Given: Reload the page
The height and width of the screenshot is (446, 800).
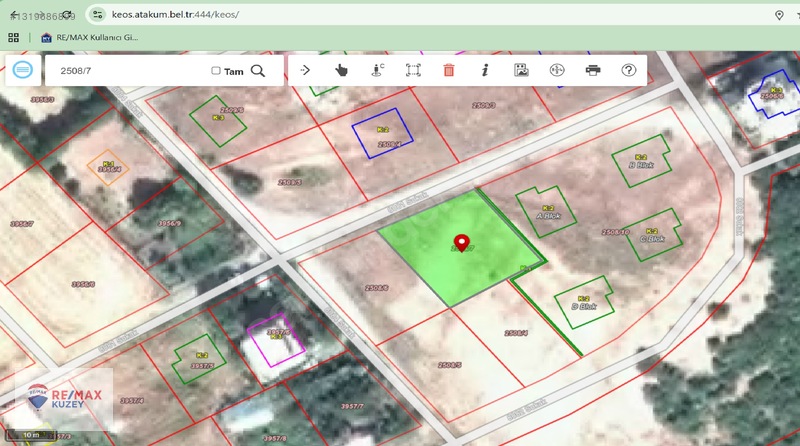Looking at the screenshot, I should 67,15.
